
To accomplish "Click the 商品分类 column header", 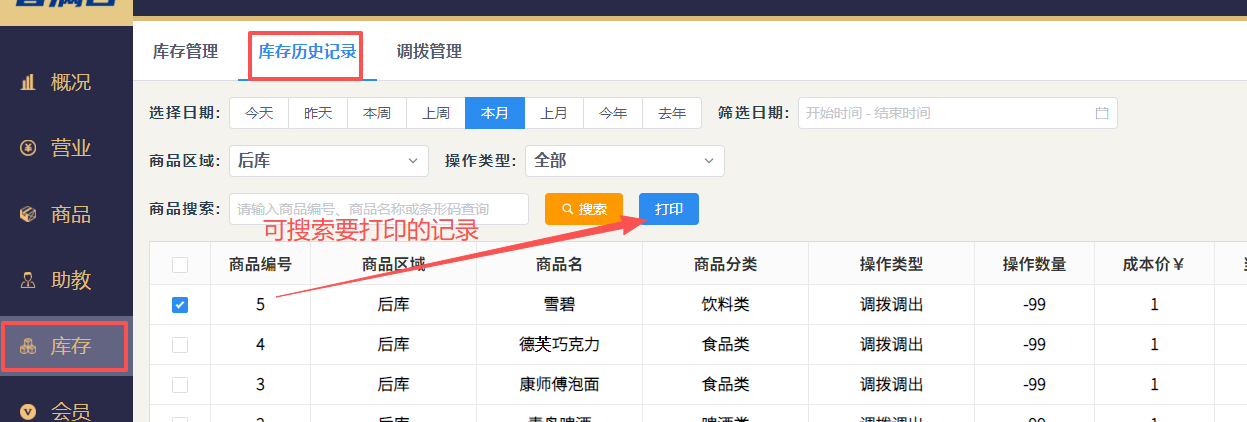I will tap(725, 265).
